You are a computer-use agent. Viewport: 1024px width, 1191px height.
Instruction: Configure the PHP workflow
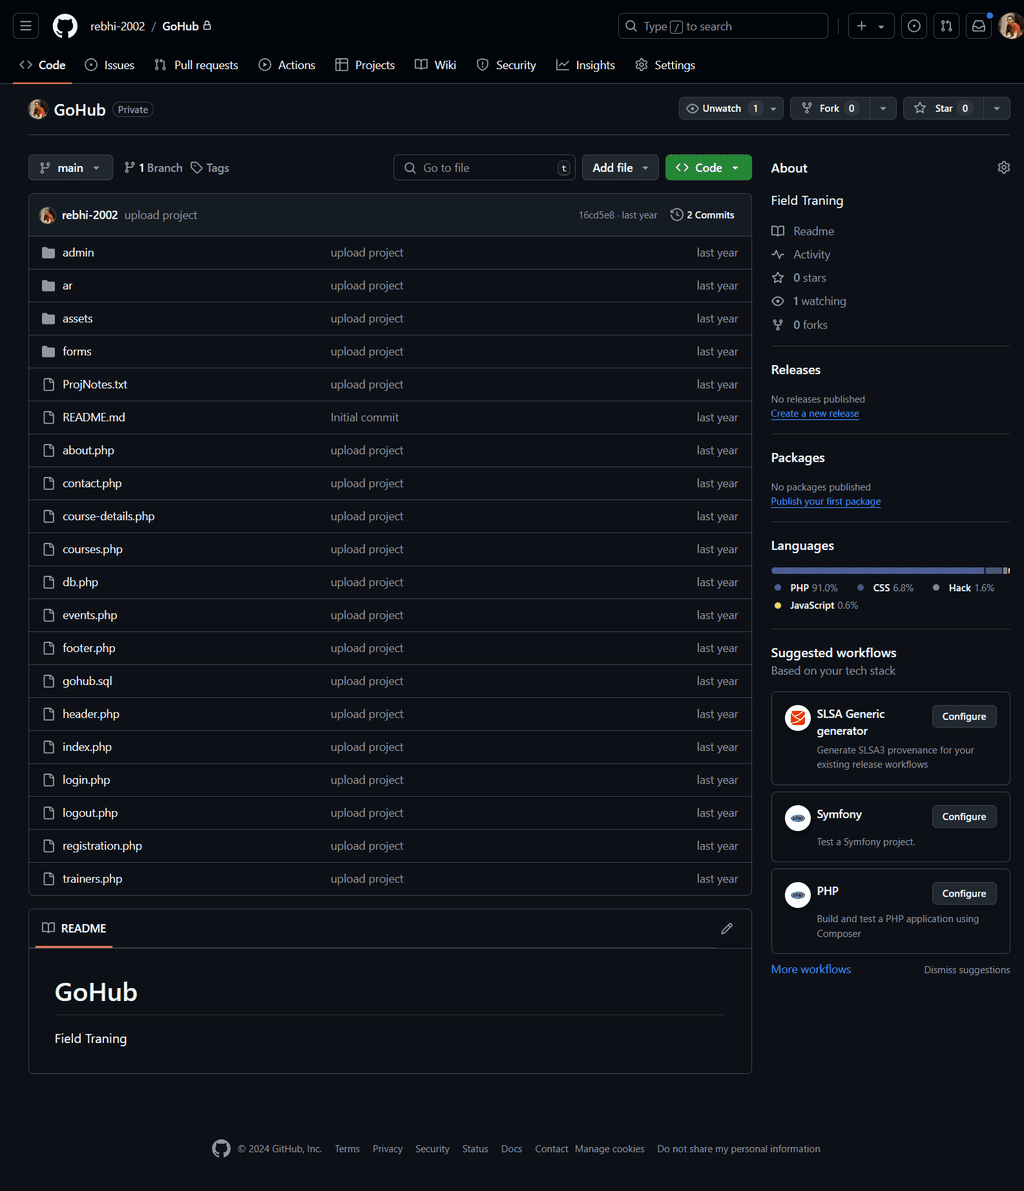tap(964, 894)
